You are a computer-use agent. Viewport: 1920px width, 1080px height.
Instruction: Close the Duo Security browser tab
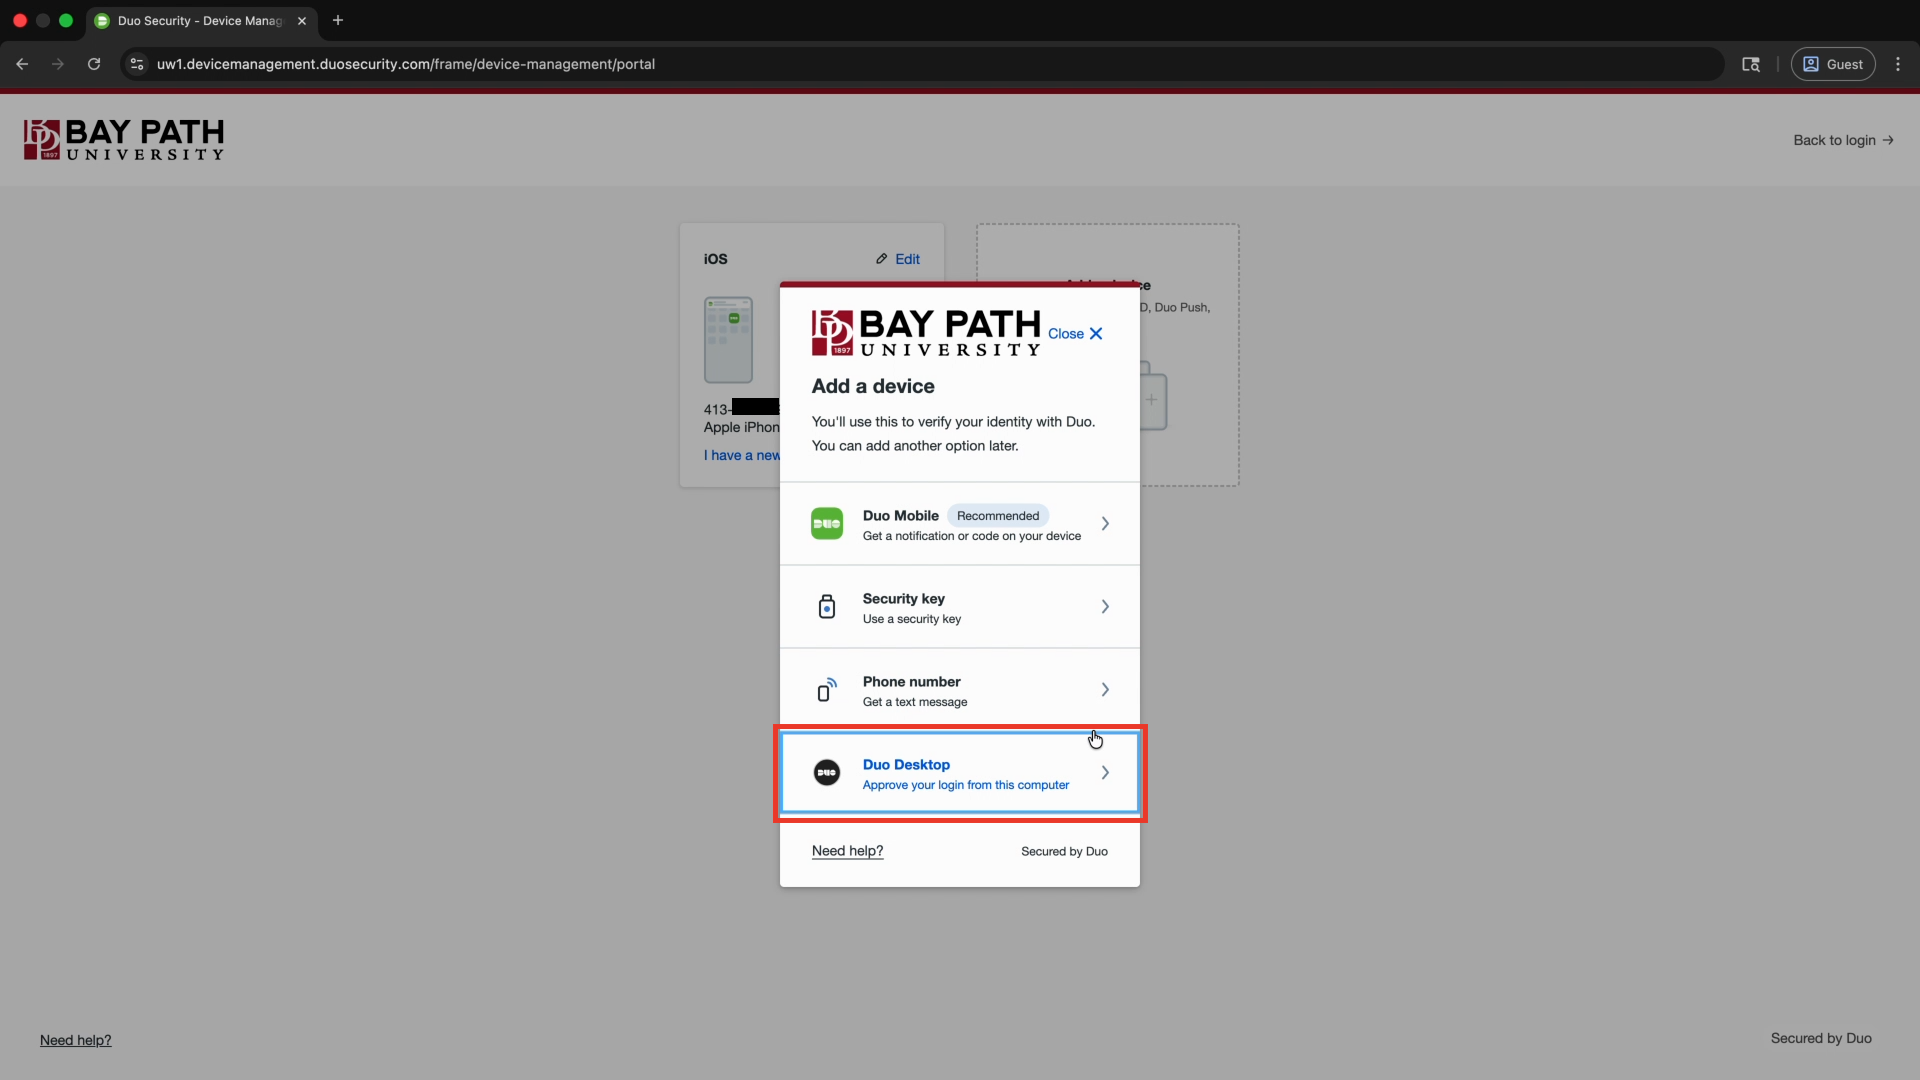click(x=302, y=21)
